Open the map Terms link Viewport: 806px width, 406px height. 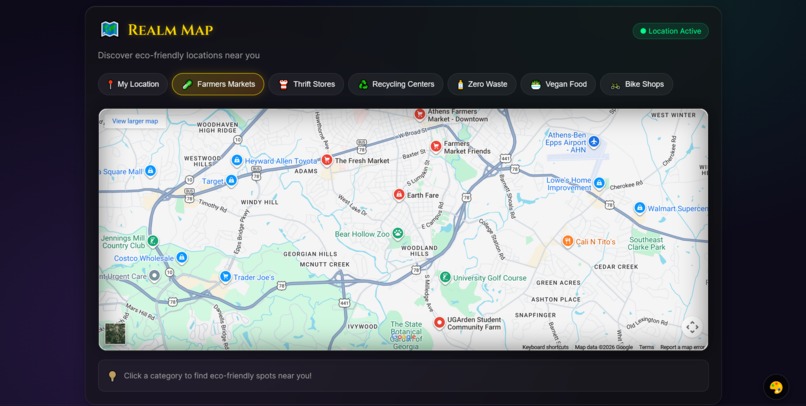(x=646, y=347)
